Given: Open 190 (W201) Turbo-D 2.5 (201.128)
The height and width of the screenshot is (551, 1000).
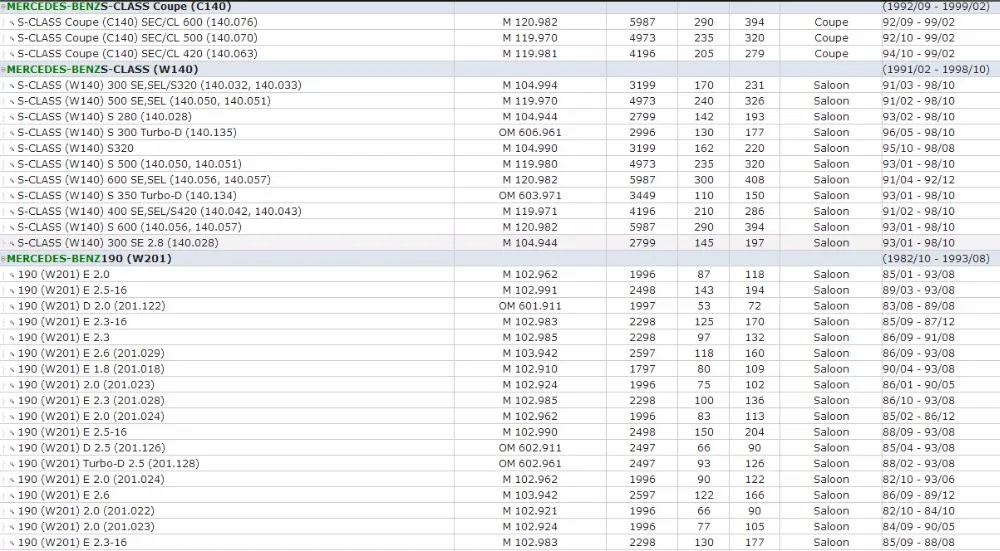Looking at the screenshot, I should (108, 464).
